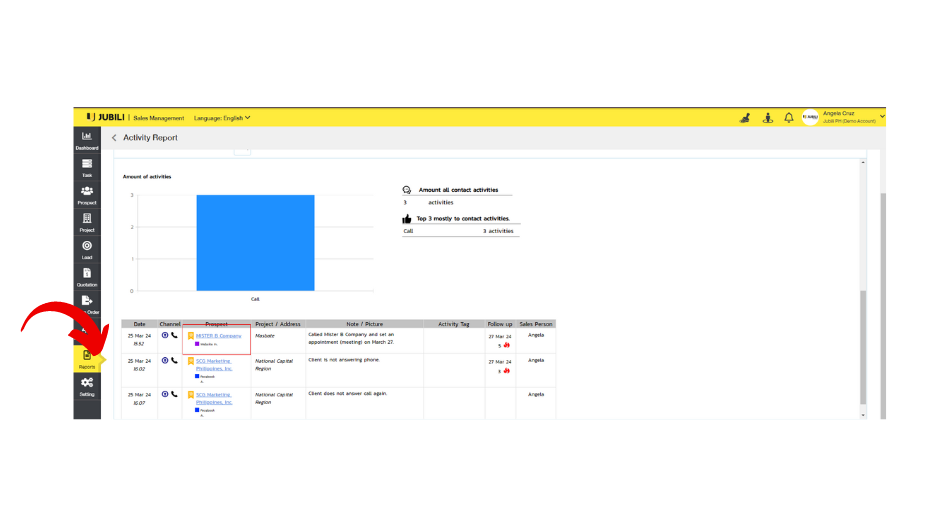Open the Lead section
Viewport: 938px width, 528px height.
(87, 249)
